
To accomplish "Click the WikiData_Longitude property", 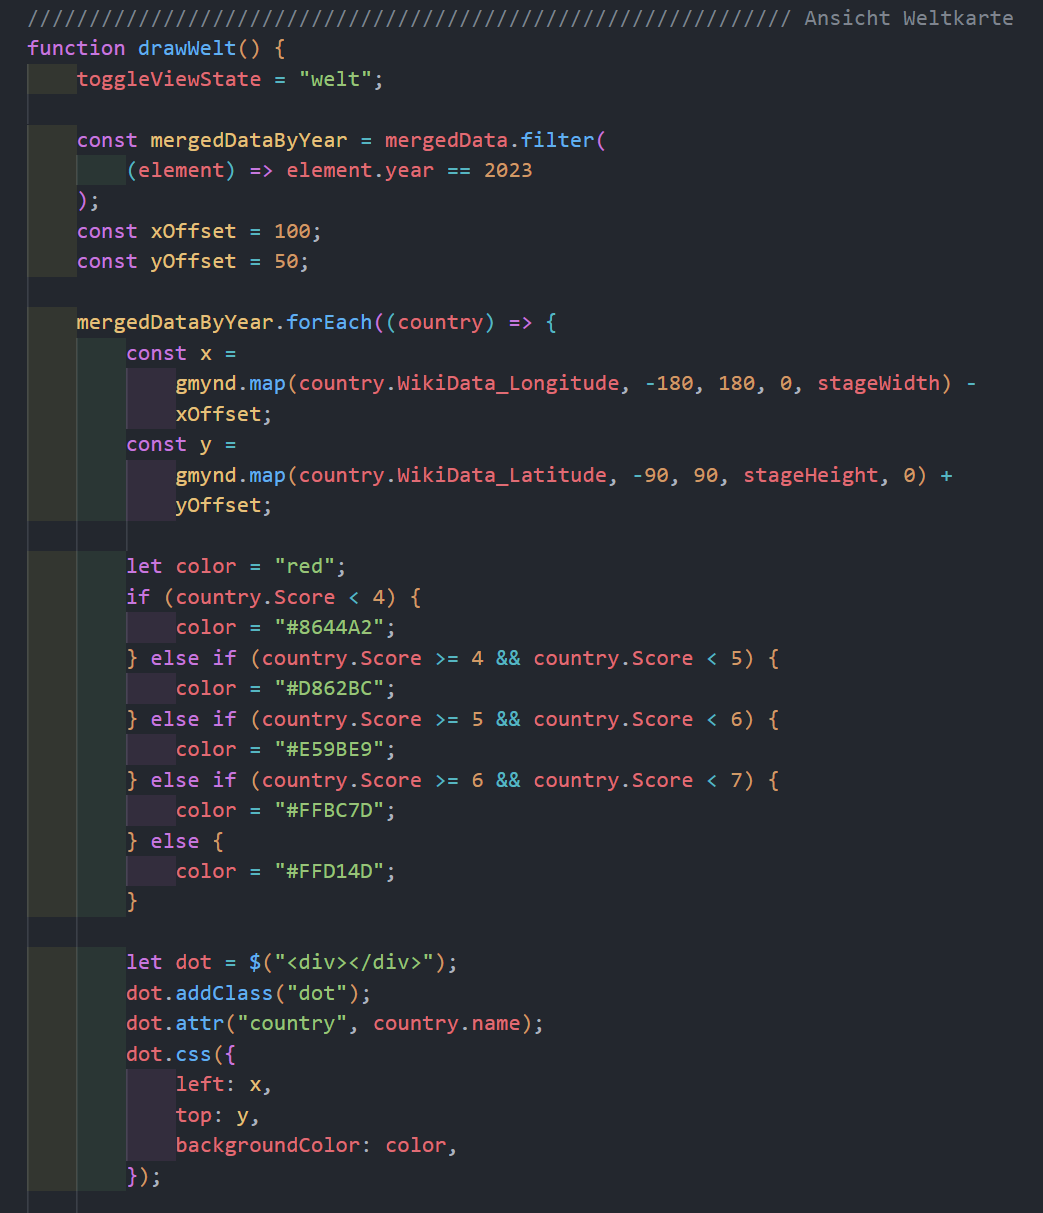I will pyautogui.click(x=508, y=383).
